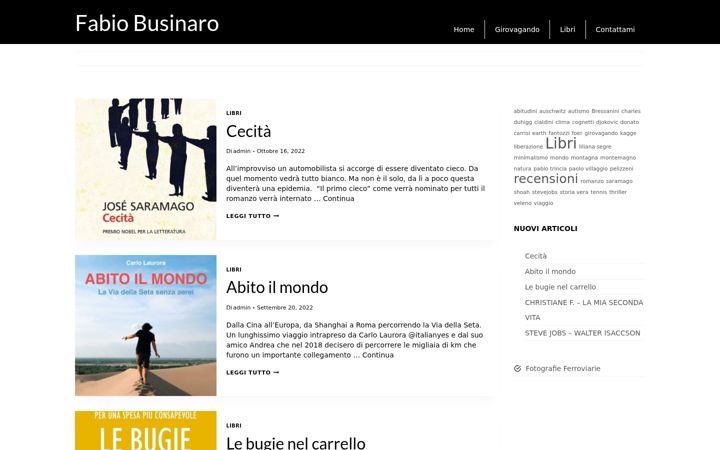
Task: Select the montemagno tag
Action: [618, 158]
